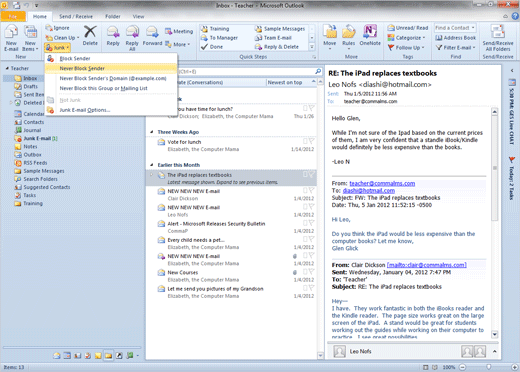Screen dimensions: 520x372
Task: Click the Ignore conversation icon
Action: (49, 28)
